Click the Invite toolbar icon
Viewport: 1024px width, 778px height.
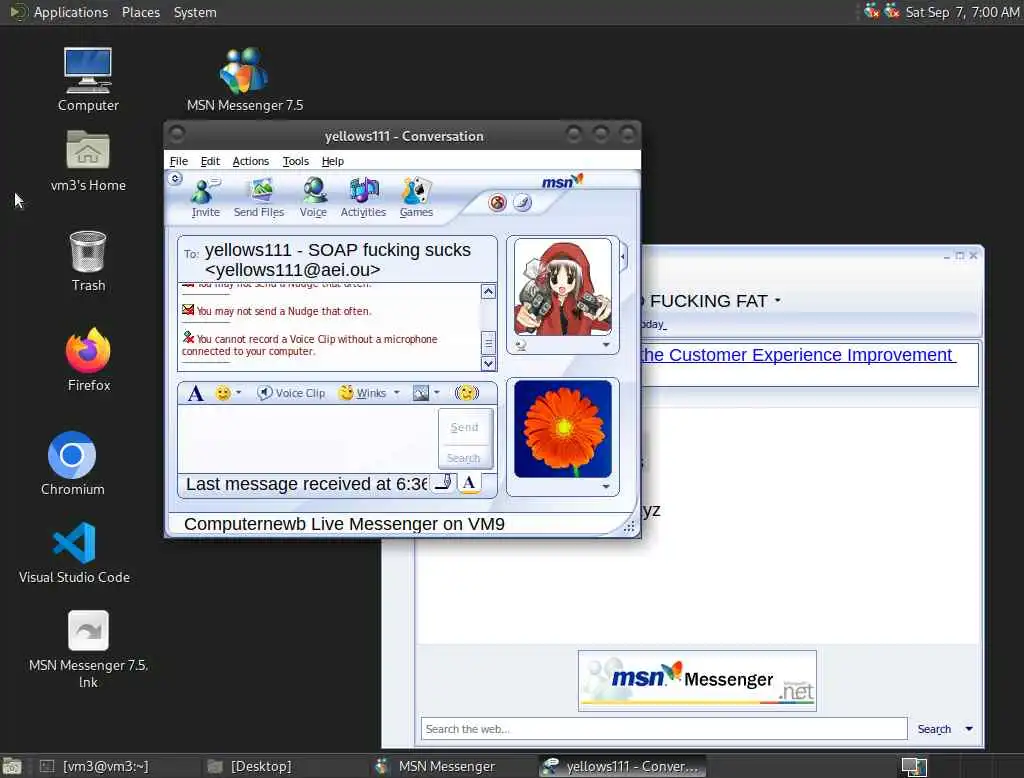click(205, 198)
